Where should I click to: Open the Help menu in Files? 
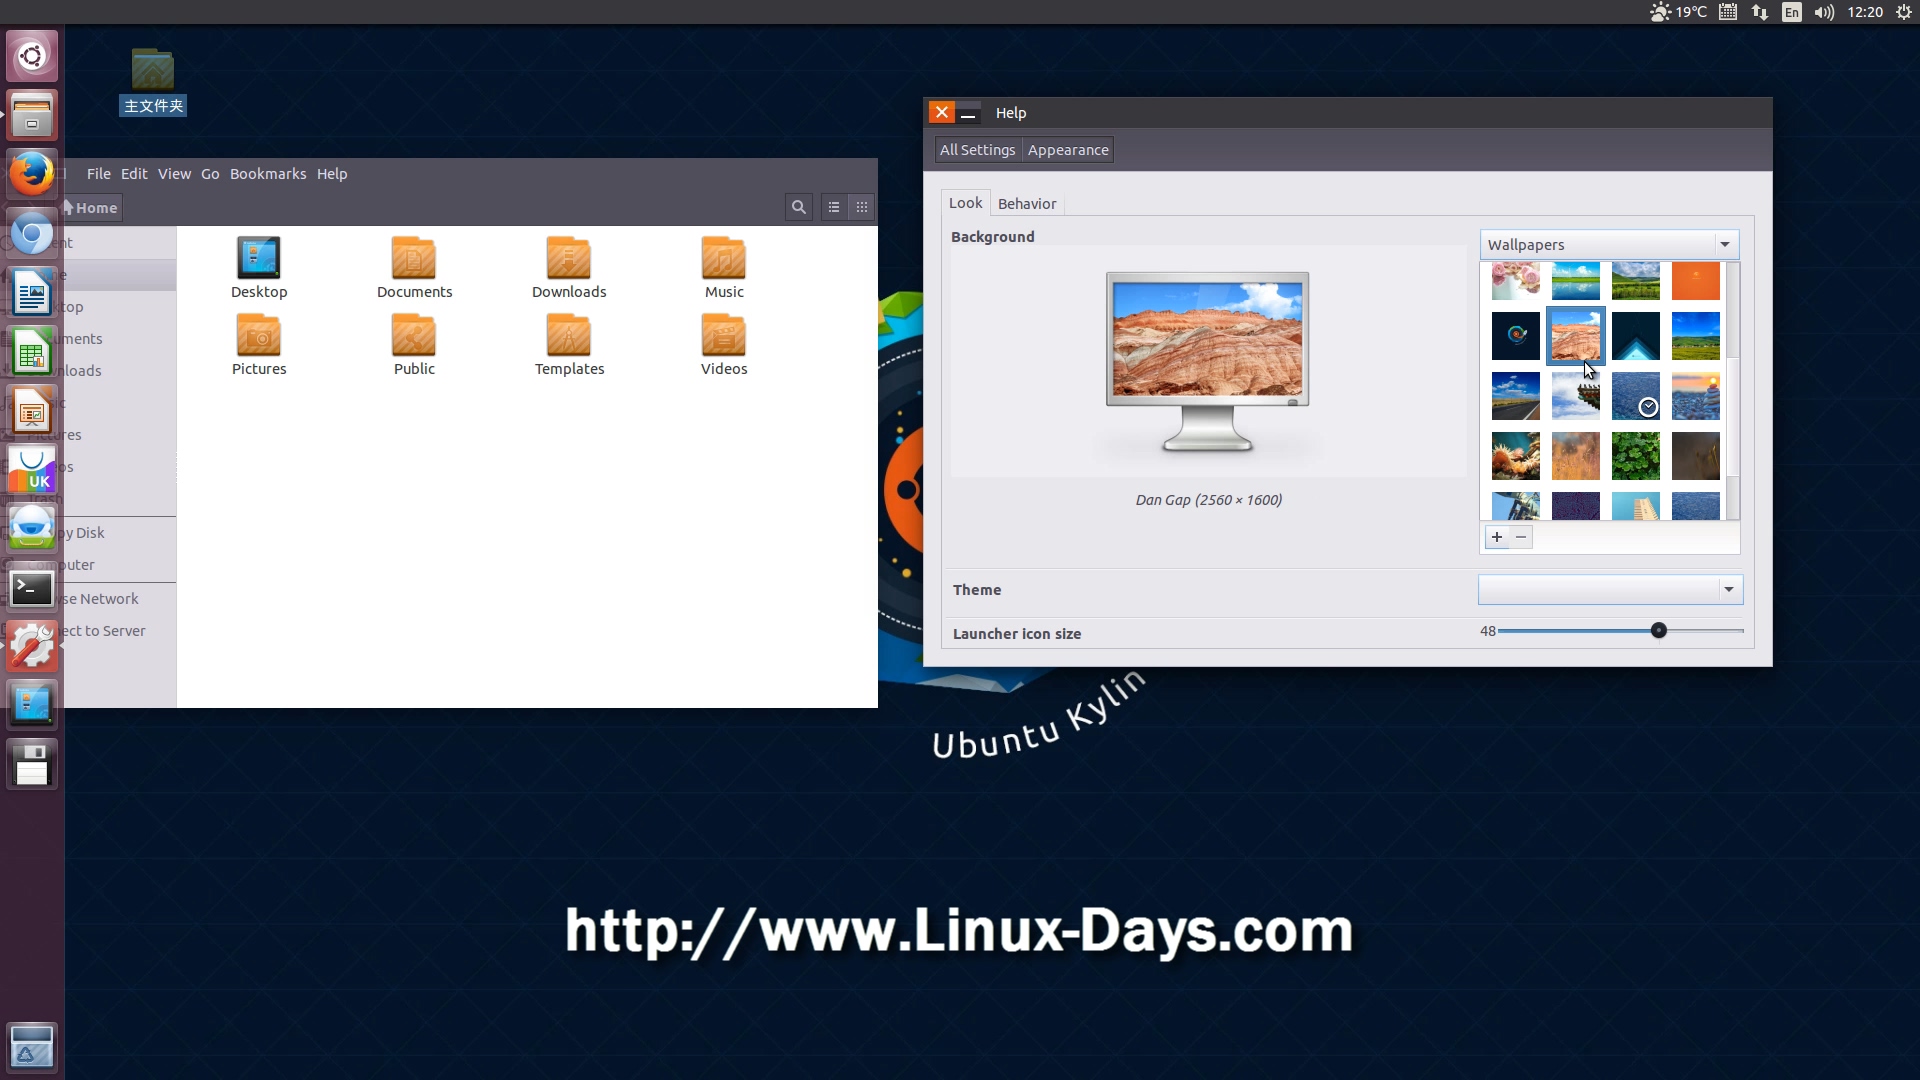point(332,174)
